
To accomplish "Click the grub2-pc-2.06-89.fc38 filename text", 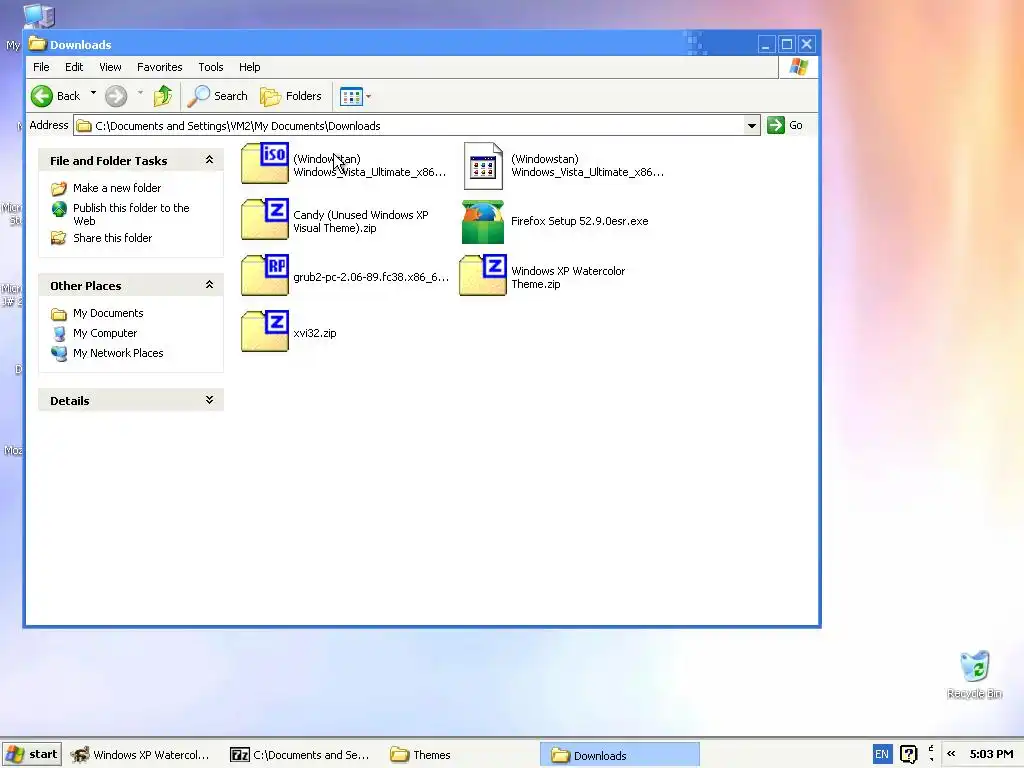I will [x=371, y=277].
